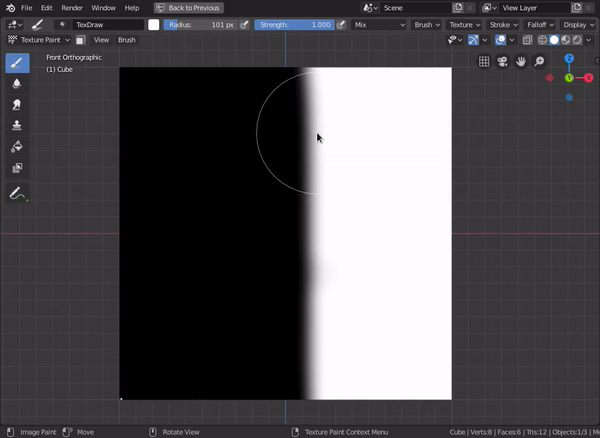Screen dimensions: 600x438
Task: Toggle strength pen pressure button
Action: pyautogui.click(x=342, y=24)
